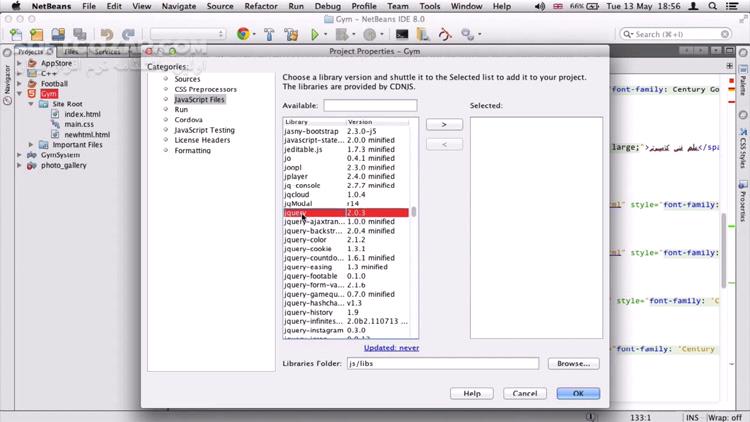Click the Clean and Build icon
750x422 pixels.
pos(291,34)
